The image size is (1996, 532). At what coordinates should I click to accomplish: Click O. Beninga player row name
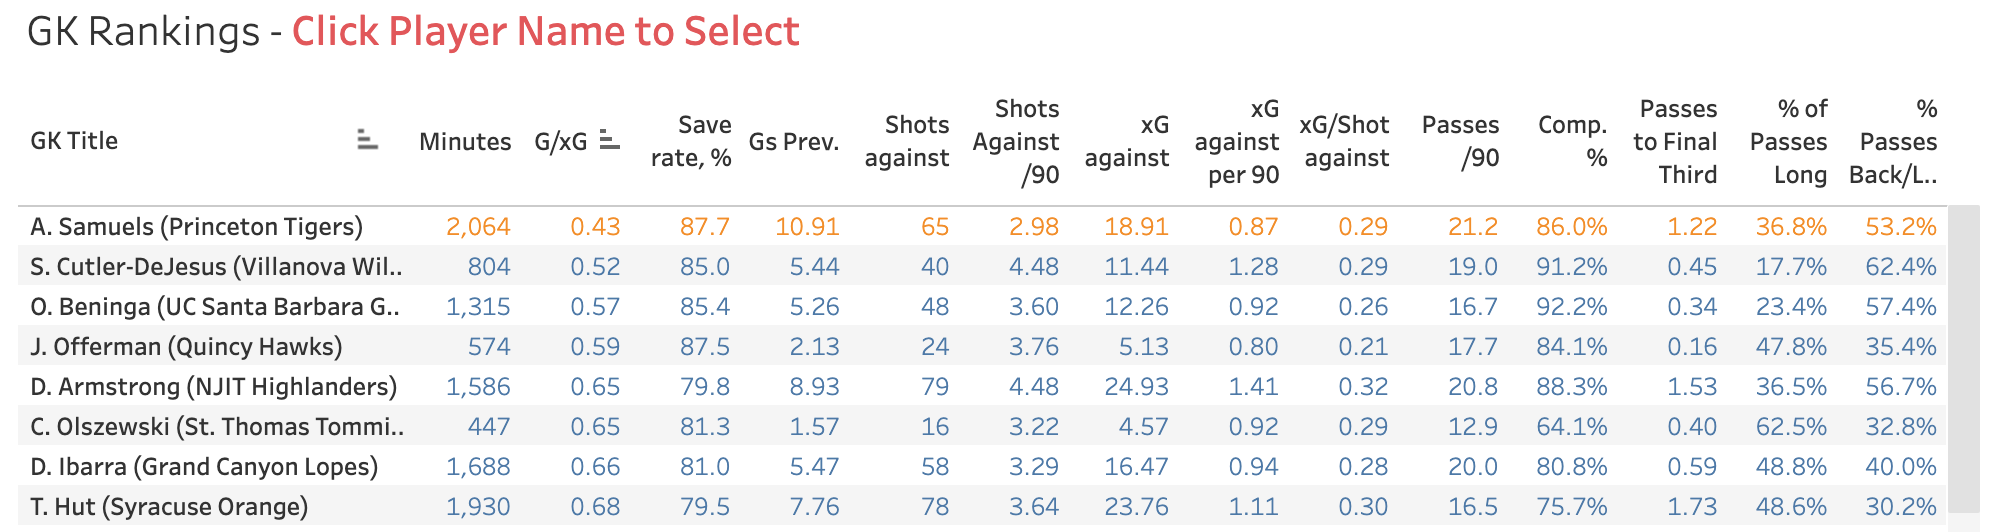click(215, 307)
